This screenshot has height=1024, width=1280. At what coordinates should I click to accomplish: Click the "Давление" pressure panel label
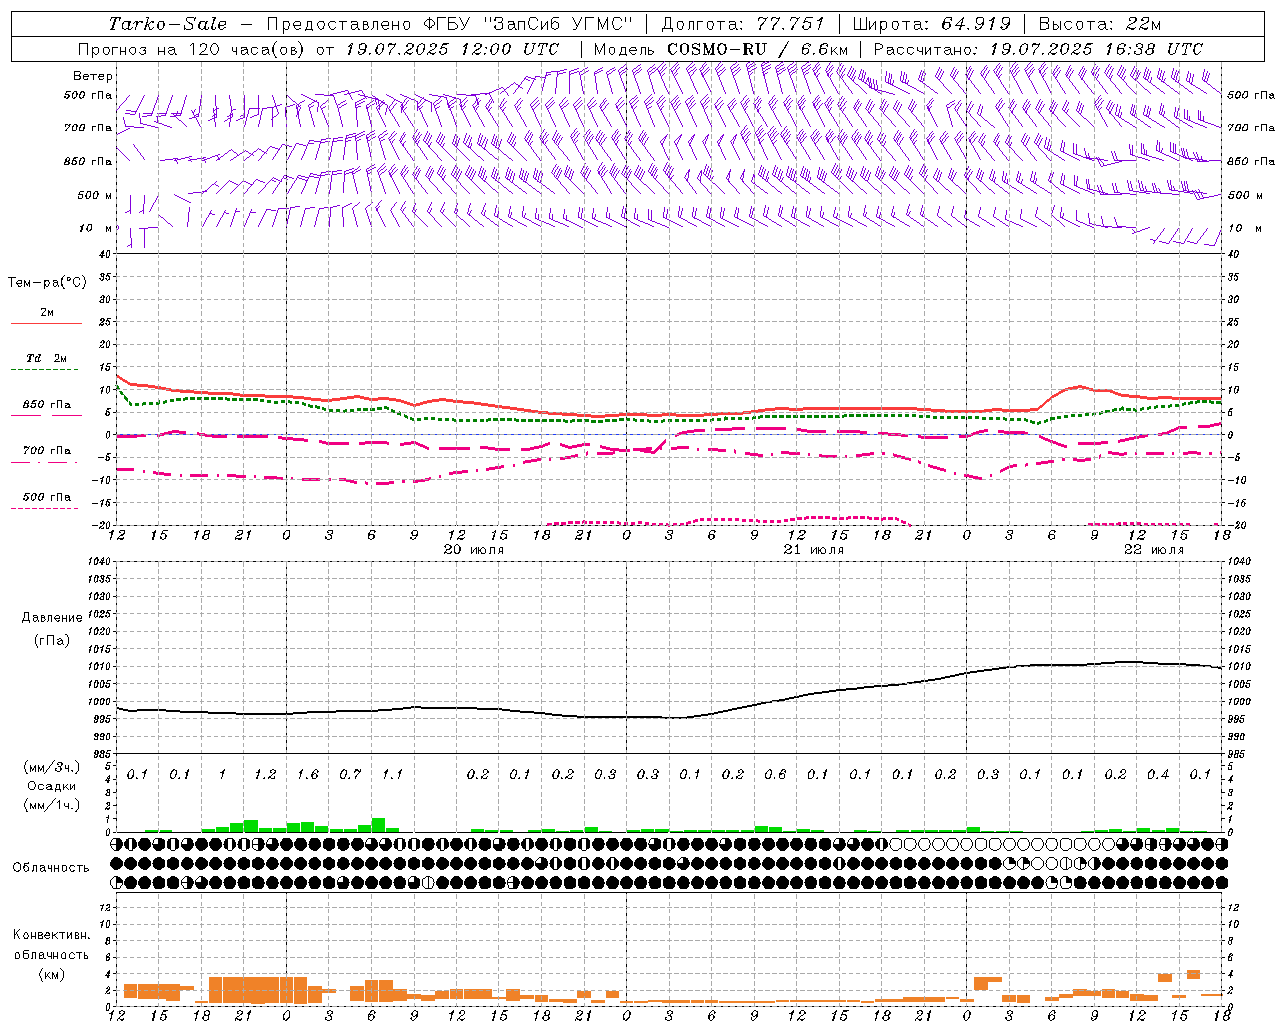[x=52, y=618]
